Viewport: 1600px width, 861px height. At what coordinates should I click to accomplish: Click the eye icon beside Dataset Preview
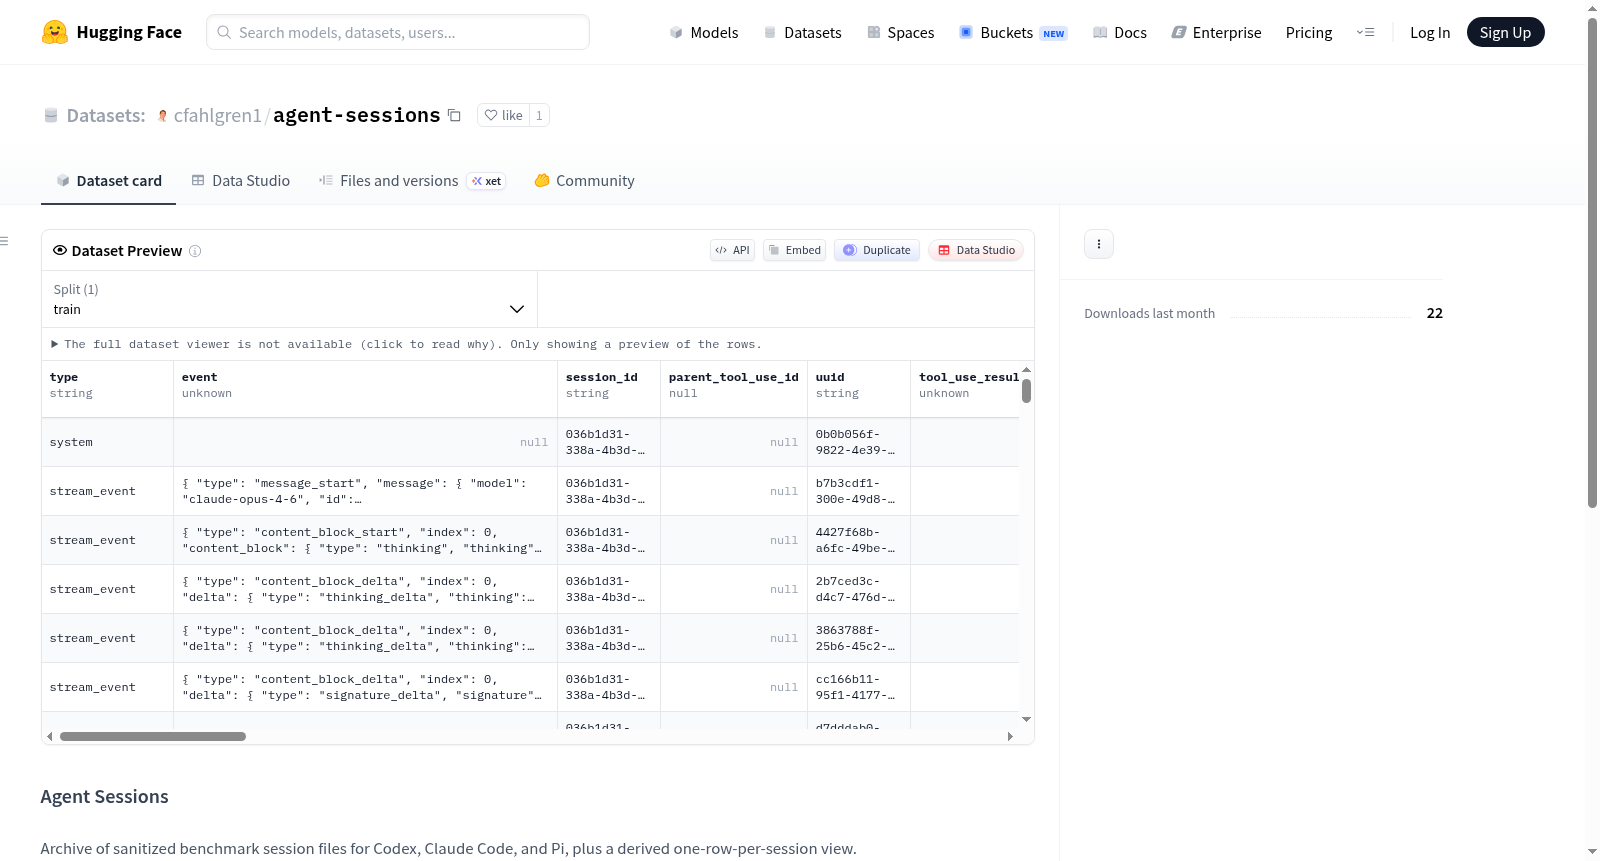[60, 250]
